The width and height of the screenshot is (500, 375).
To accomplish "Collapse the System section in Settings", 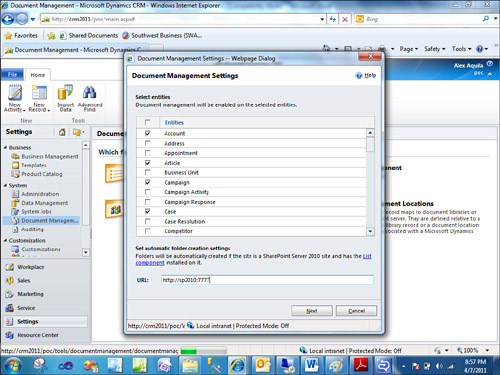I will coord(5,185).
